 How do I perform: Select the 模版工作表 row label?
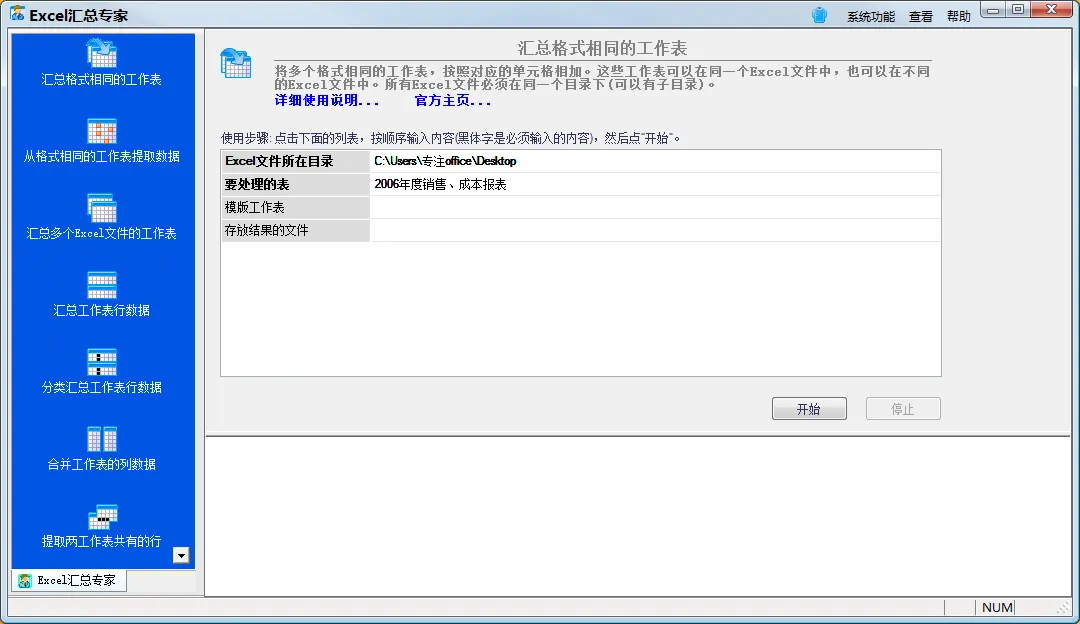pyautogui.click(x=295, y=207)
